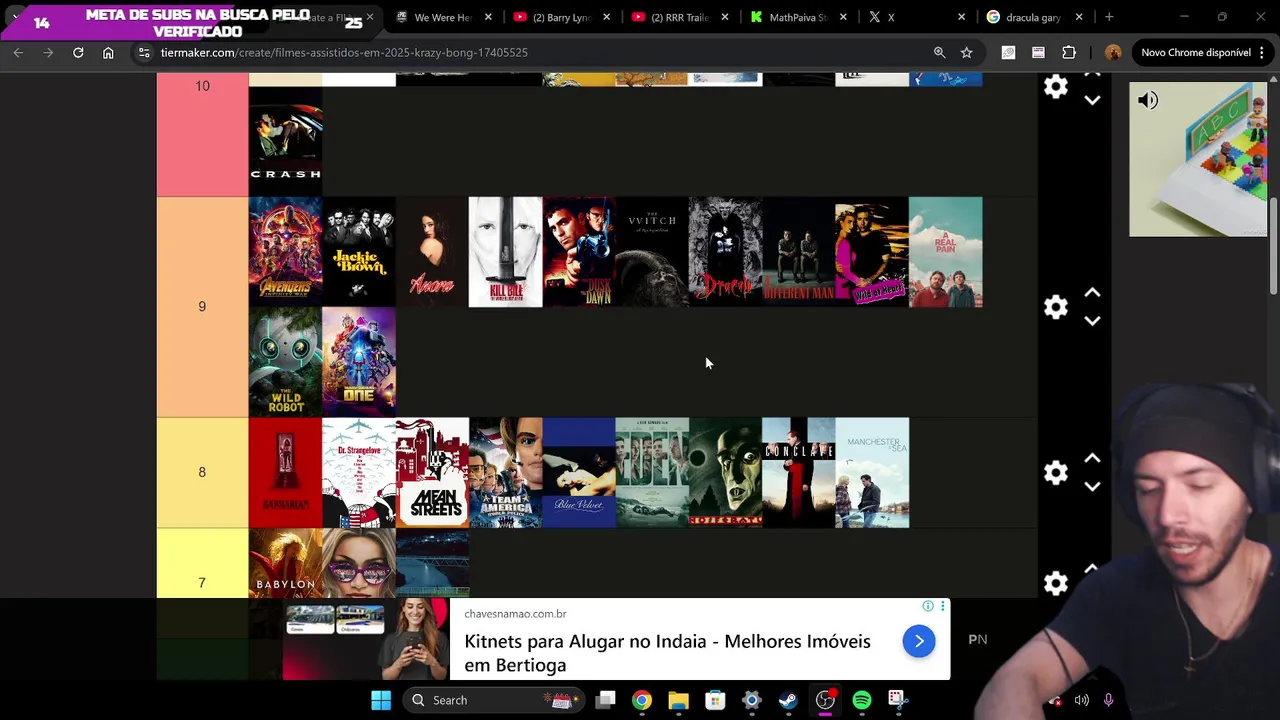Select the Dracula poster in tier 9

tap(725, 252)
